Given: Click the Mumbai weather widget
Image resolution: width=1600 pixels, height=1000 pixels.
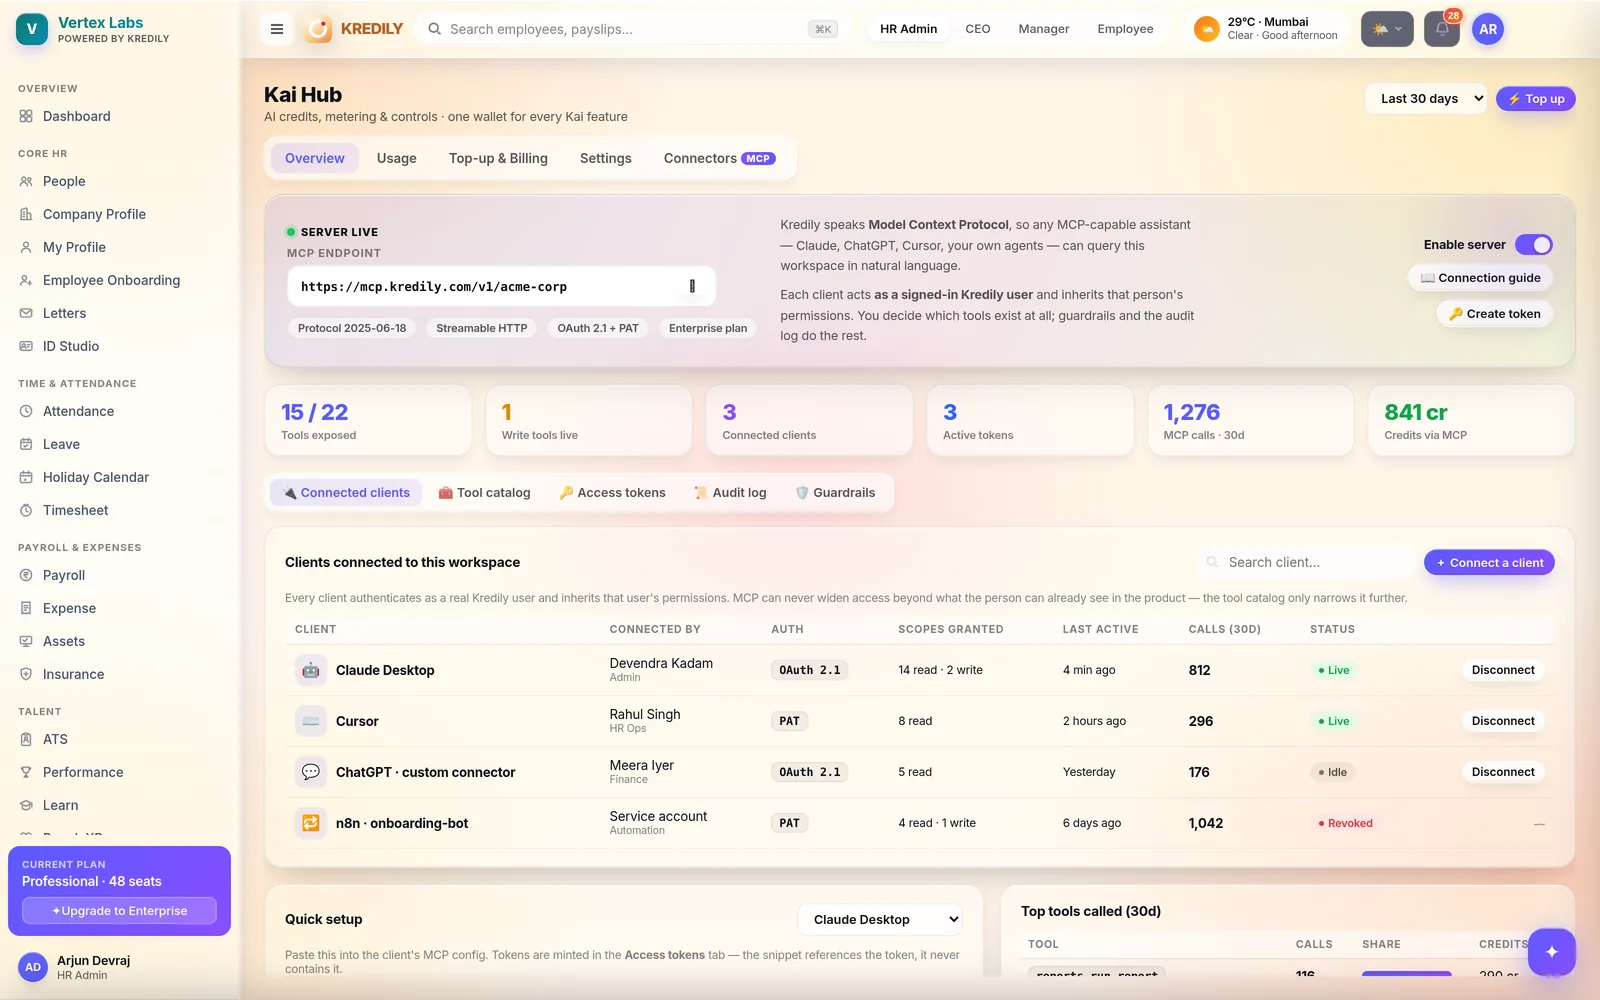Looking at the screenshot, I should [1266, 29].
